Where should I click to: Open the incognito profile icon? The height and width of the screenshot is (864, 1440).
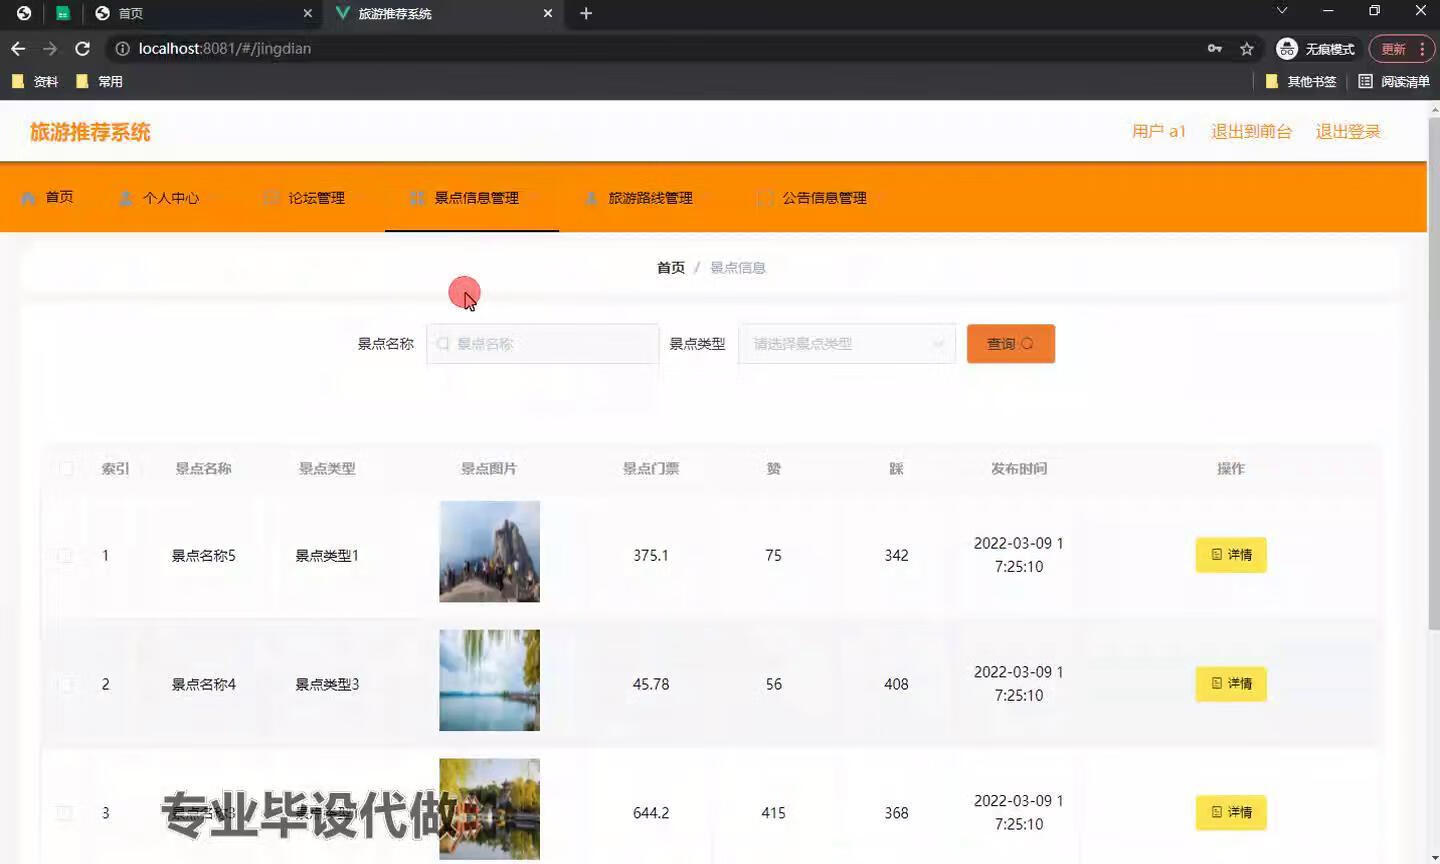(1287, 48)
